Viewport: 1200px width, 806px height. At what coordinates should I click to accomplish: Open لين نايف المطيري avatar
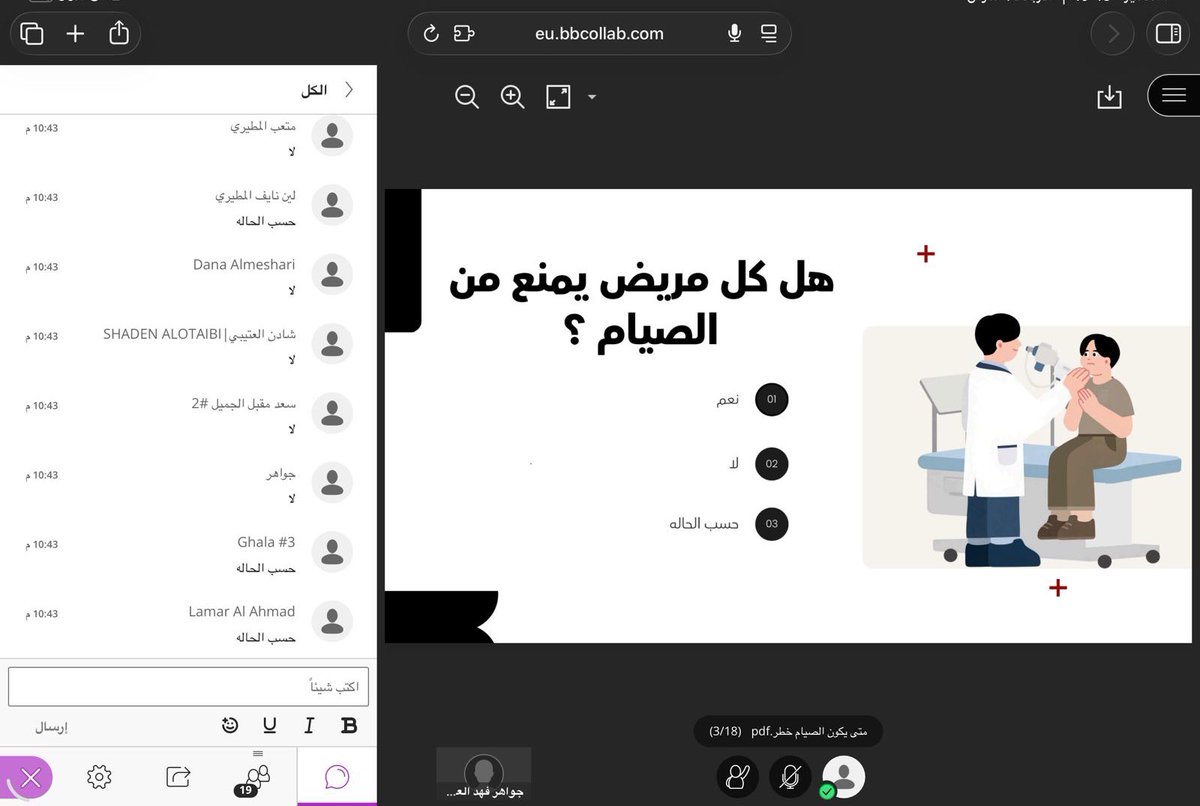click(332, 204)
